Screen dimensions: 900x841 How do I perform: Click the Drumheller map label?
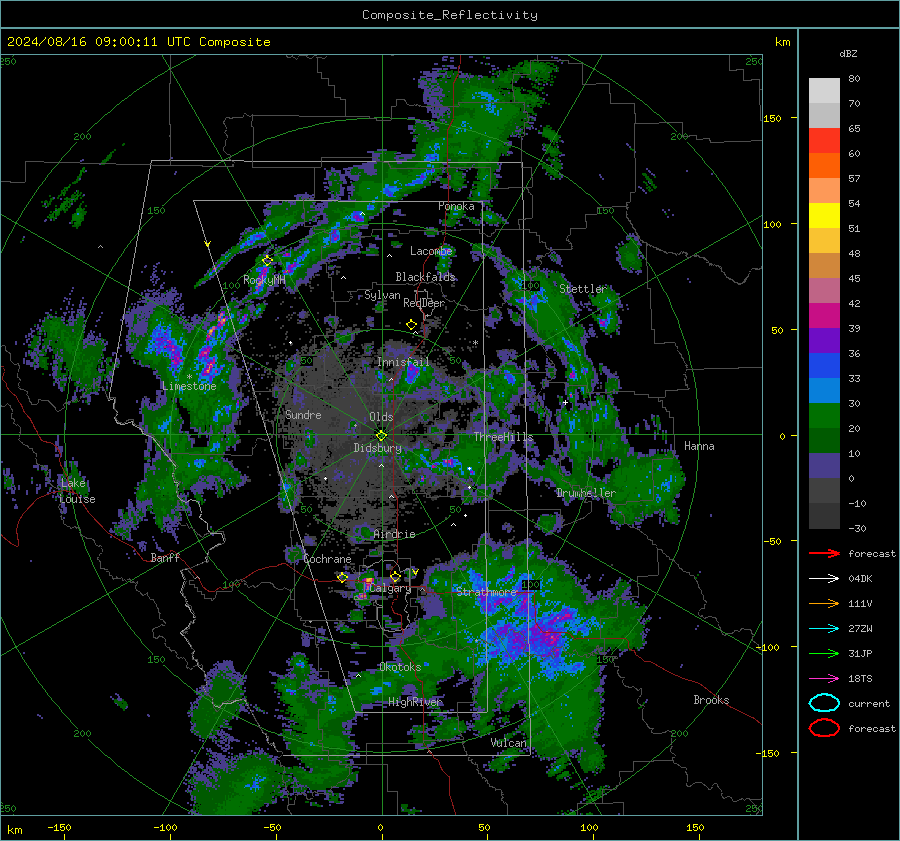pos(586,493)
